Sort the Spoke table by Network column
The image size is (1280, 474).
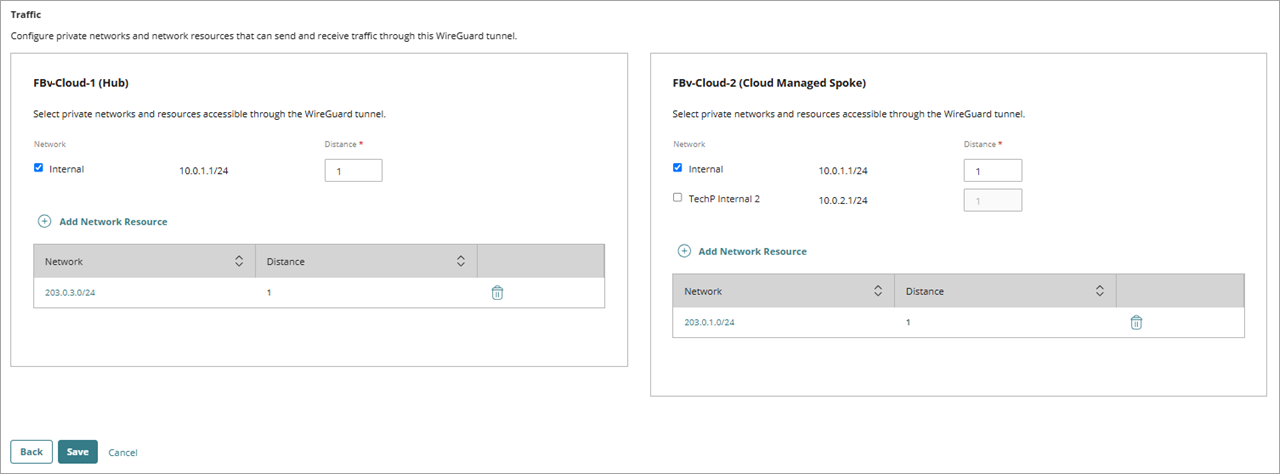(x=878, y=291)
